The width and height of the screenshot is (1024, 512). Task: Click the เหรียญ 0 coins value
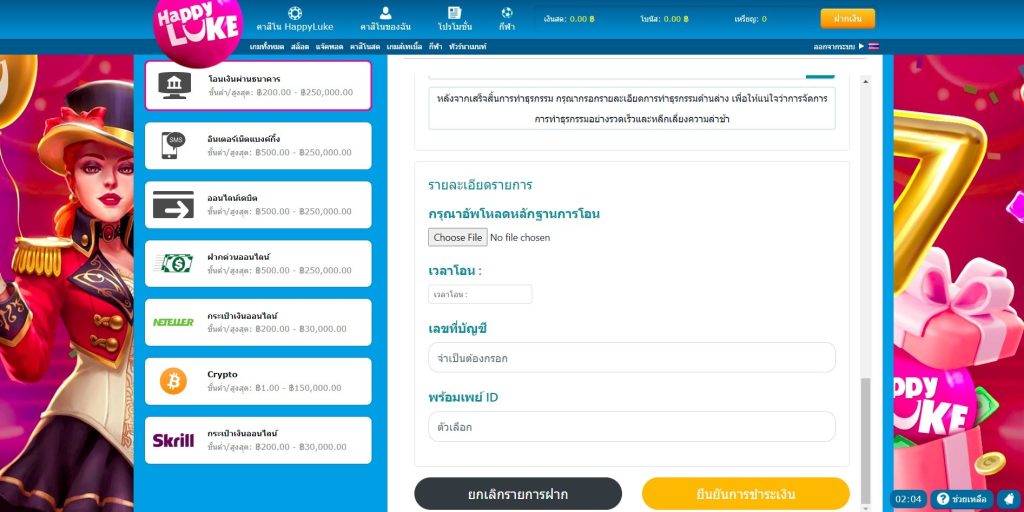click(x=764, y=19)
